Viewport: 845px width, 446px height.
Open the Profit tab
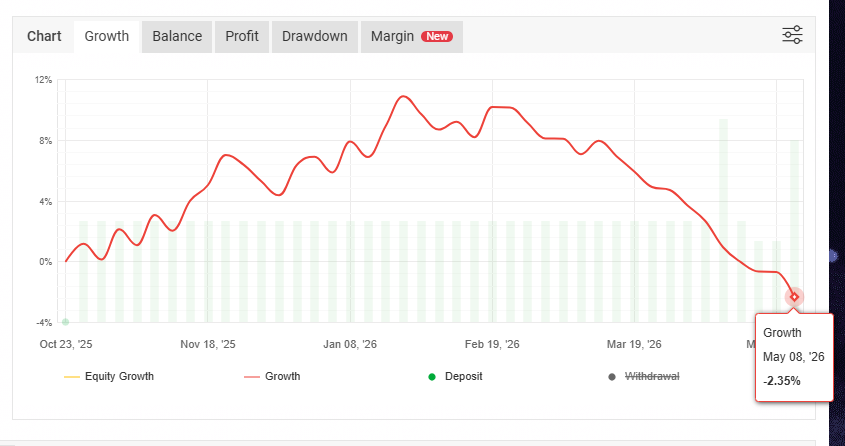tap(242, 37)
